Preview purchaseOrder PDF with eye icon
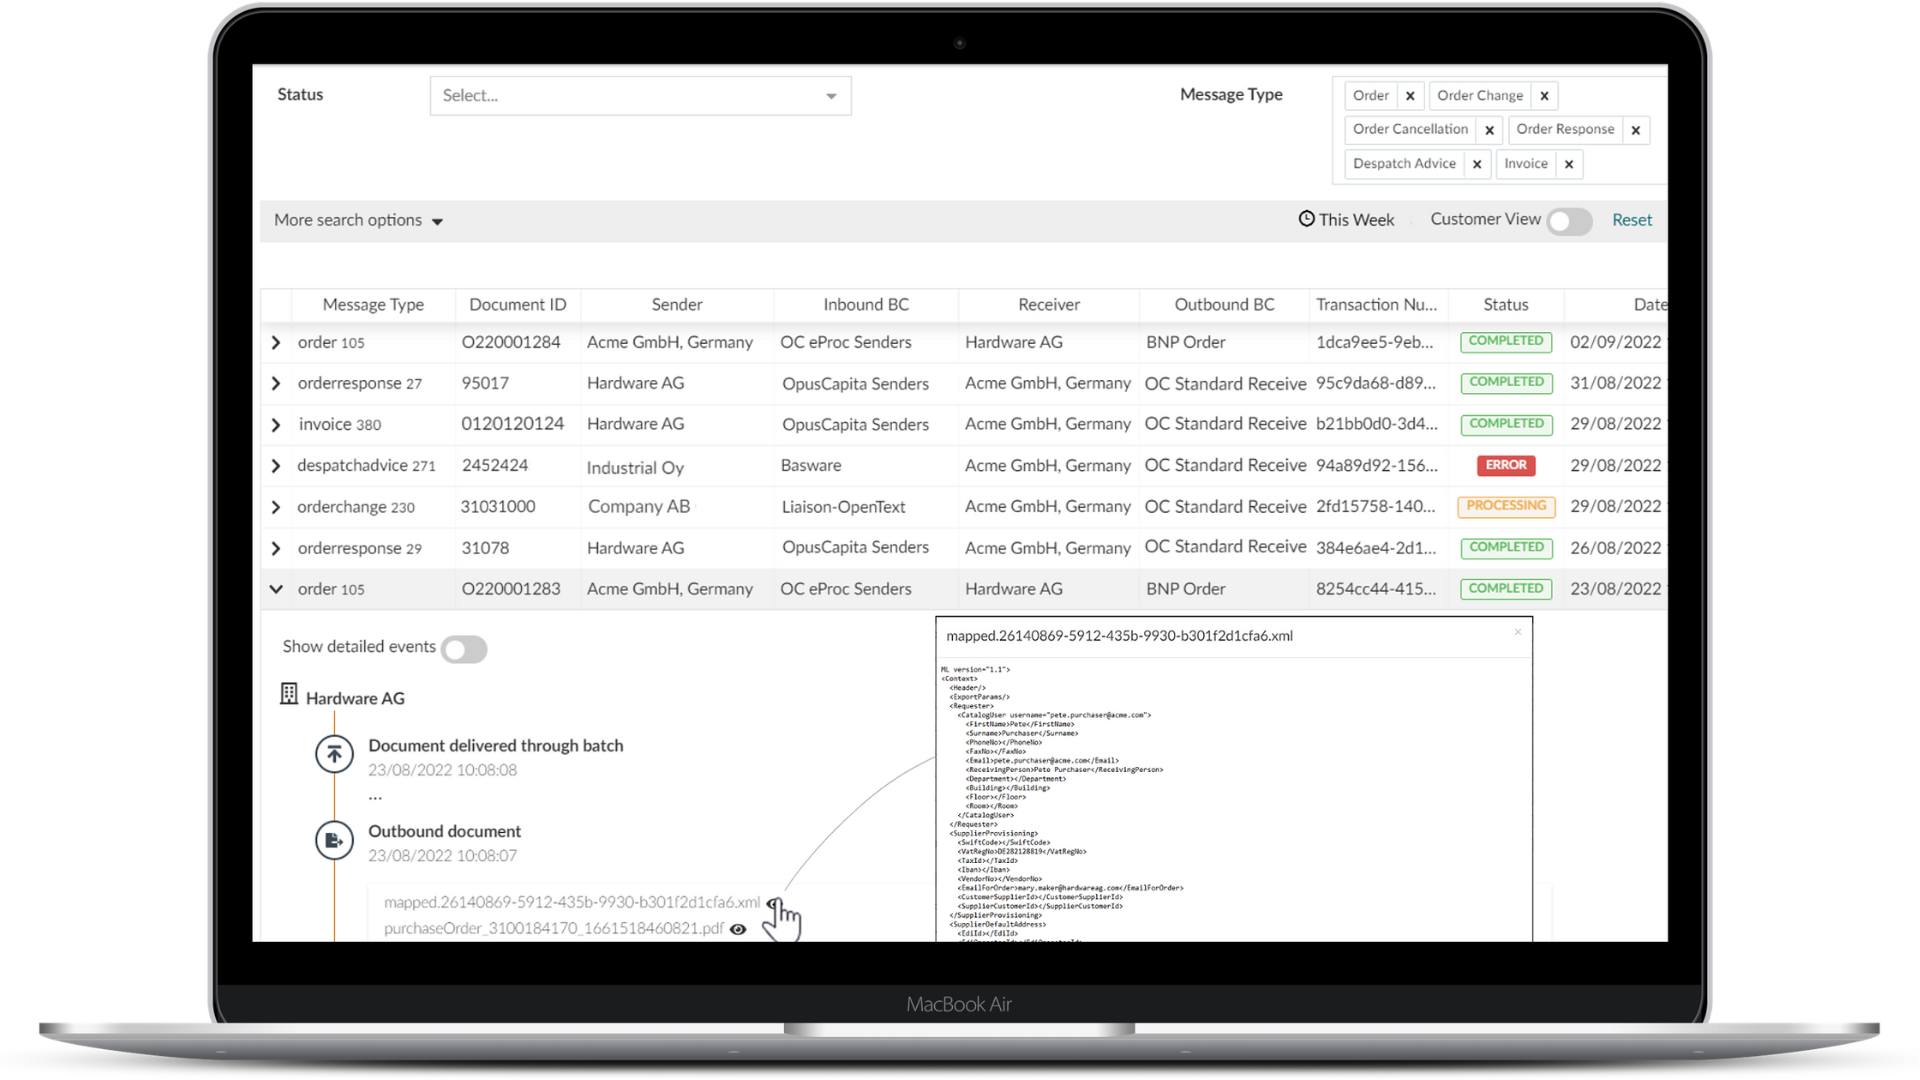 tap(738, 929)
